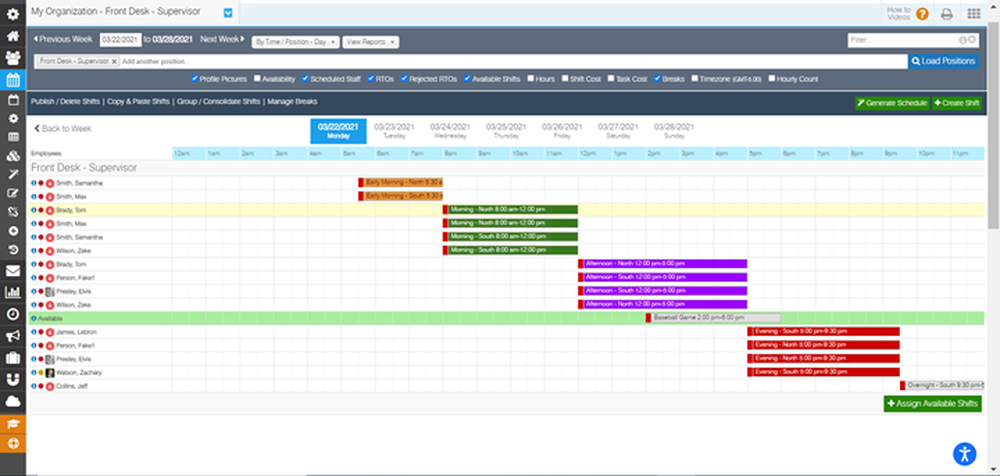Open the magnet icon in sidebar
Screen dimensions: 1000x476
point(13,380)
